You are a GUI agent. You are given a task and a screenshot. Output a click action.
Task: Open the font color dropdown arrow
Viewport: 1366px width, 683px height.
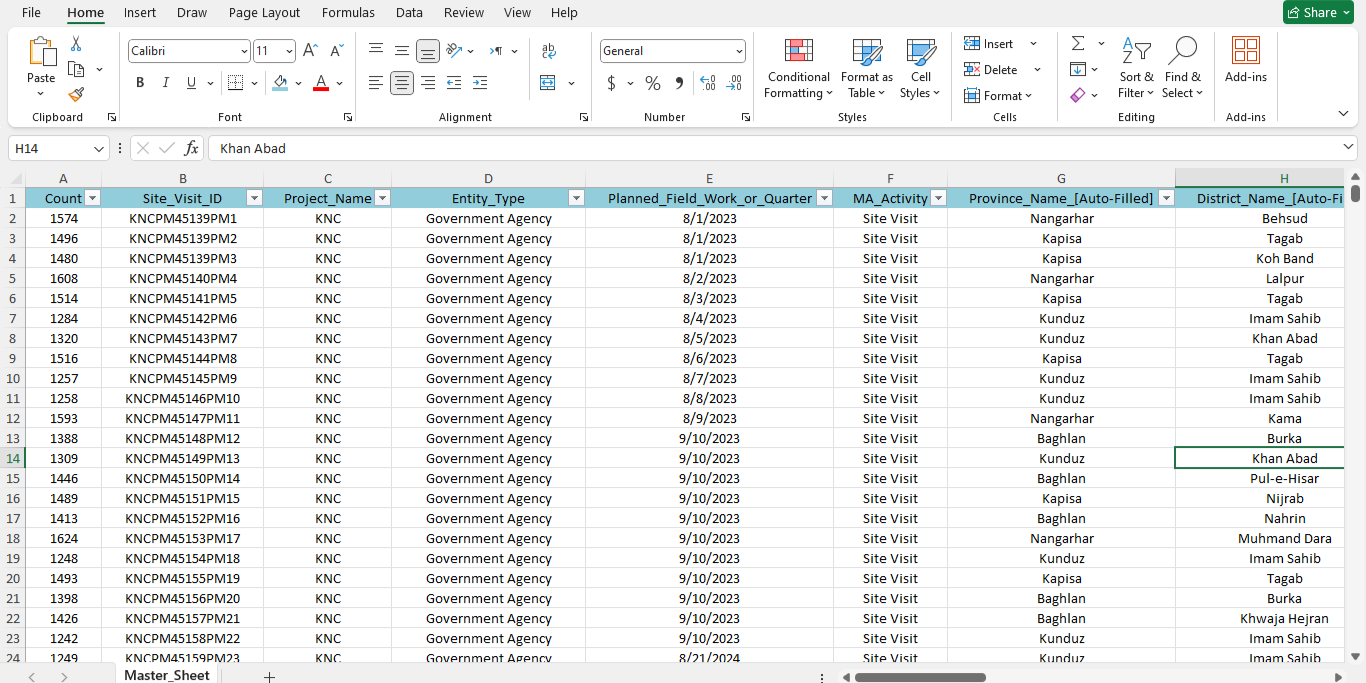340,83
